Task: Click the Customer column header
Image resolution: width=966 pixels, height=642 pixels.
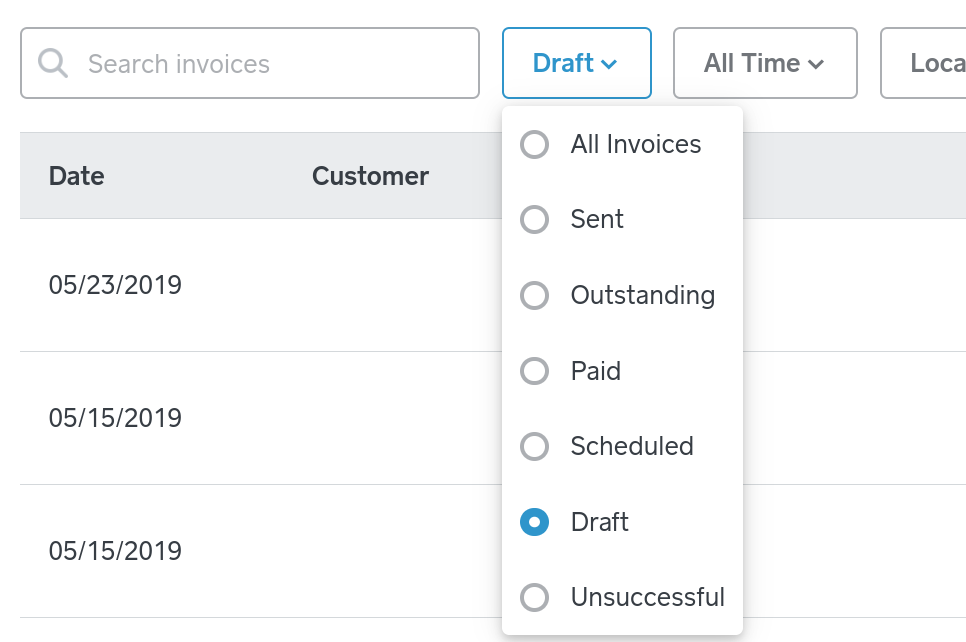Action: tap(370, 177)
